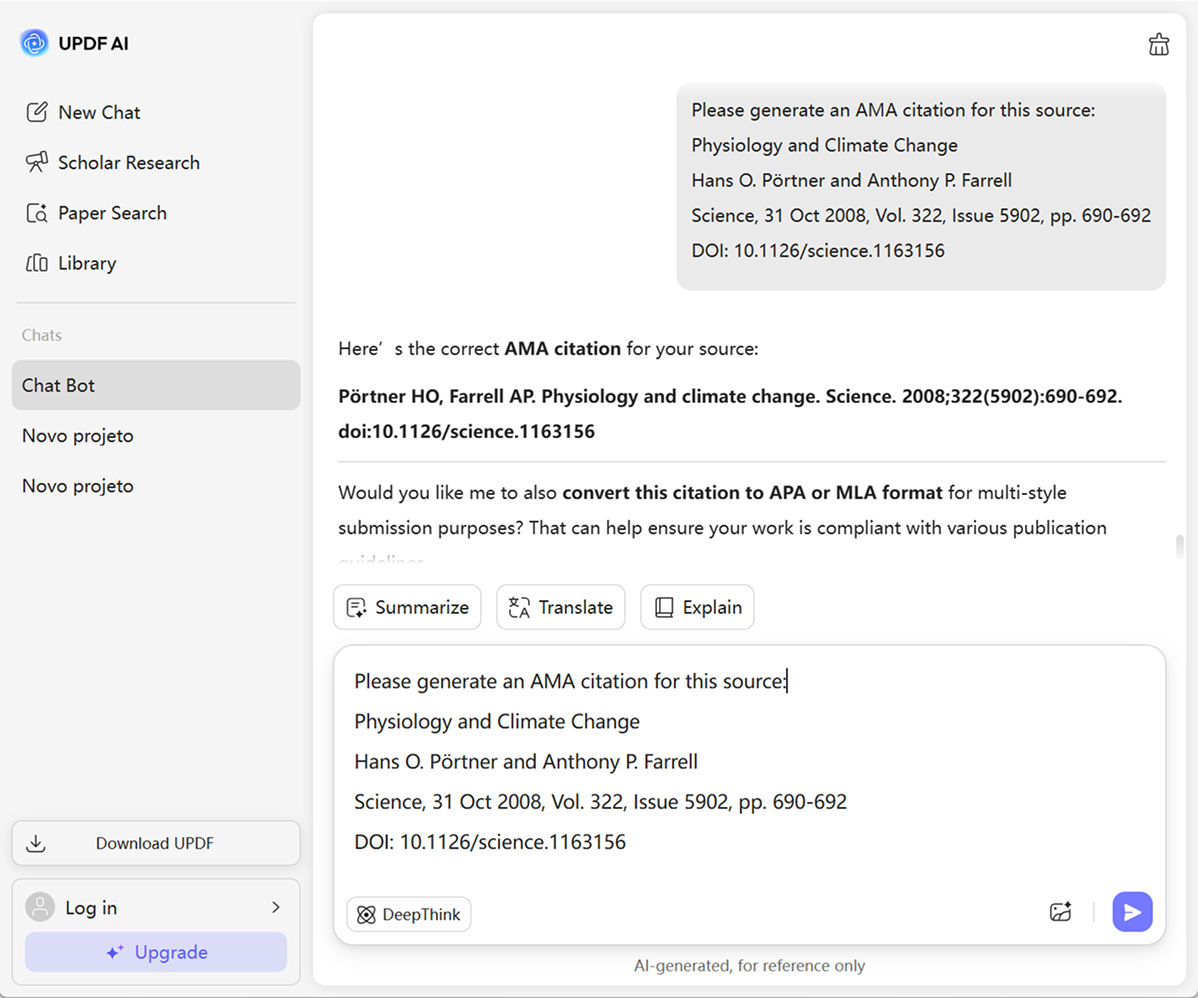Send the message with arrow button
The image size is (1198, 998).
pos(1132,912)
